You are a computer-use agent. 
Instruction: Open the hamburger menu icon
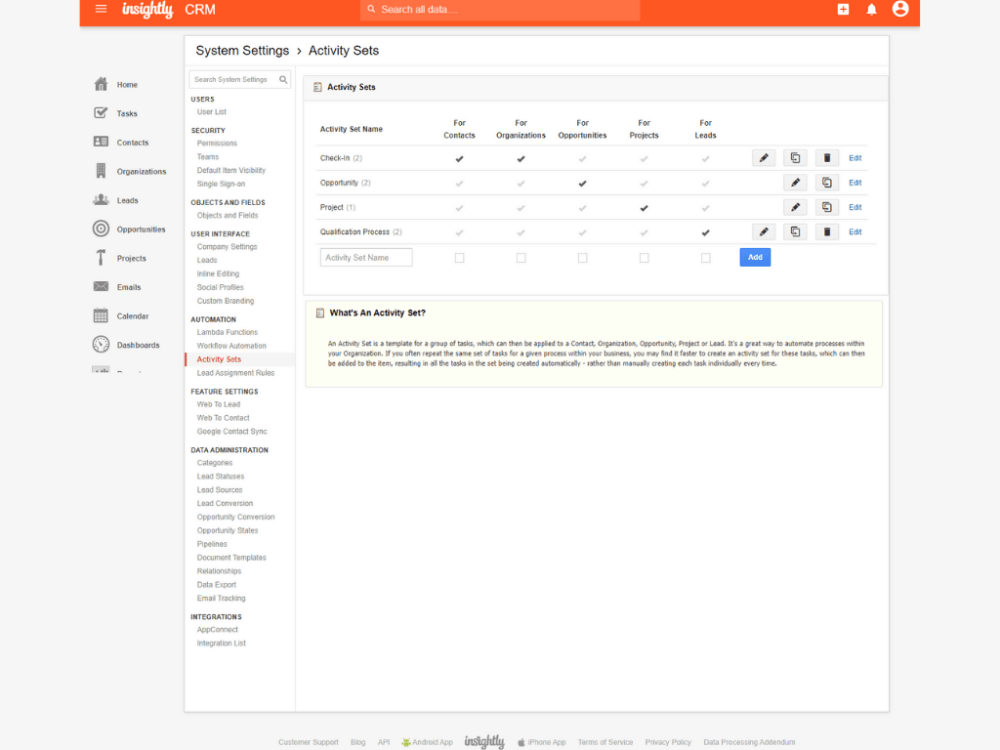tap(101, 9)
